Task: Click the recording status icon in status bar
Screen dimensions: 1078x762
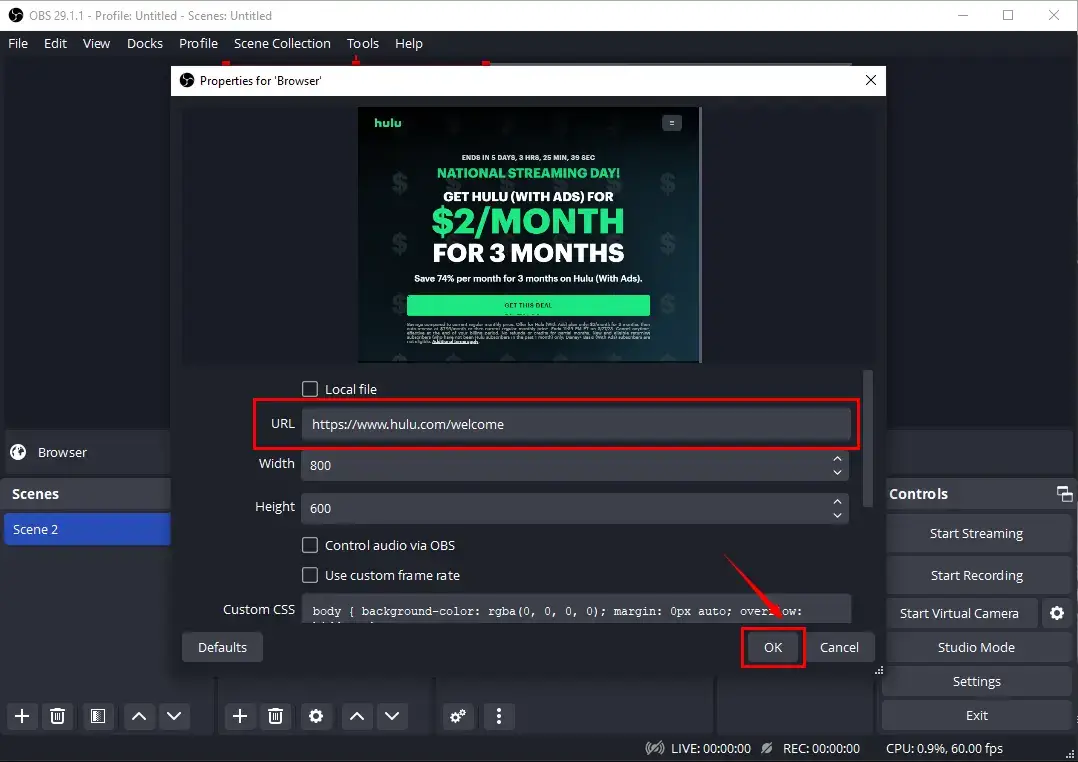Action: pyautogui.click(x=767, y=748)
